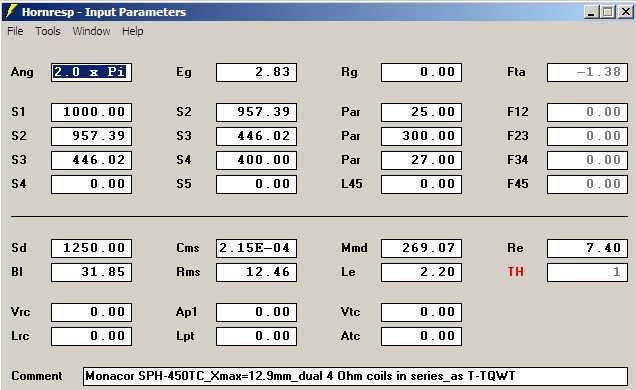The image size is (636, 390).
Task: Click the Rms field 12.46
Action: (x=256, y=272)
